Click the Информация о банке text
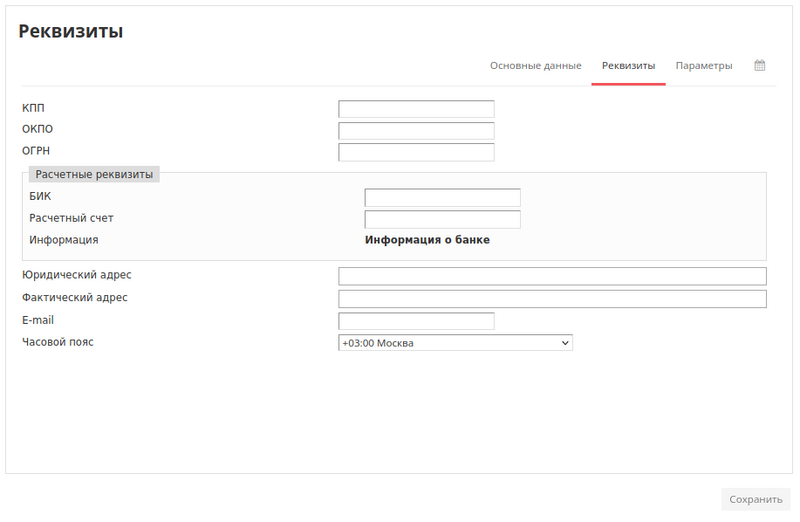This screenshot has width=800, height=522. coord(427,240)
